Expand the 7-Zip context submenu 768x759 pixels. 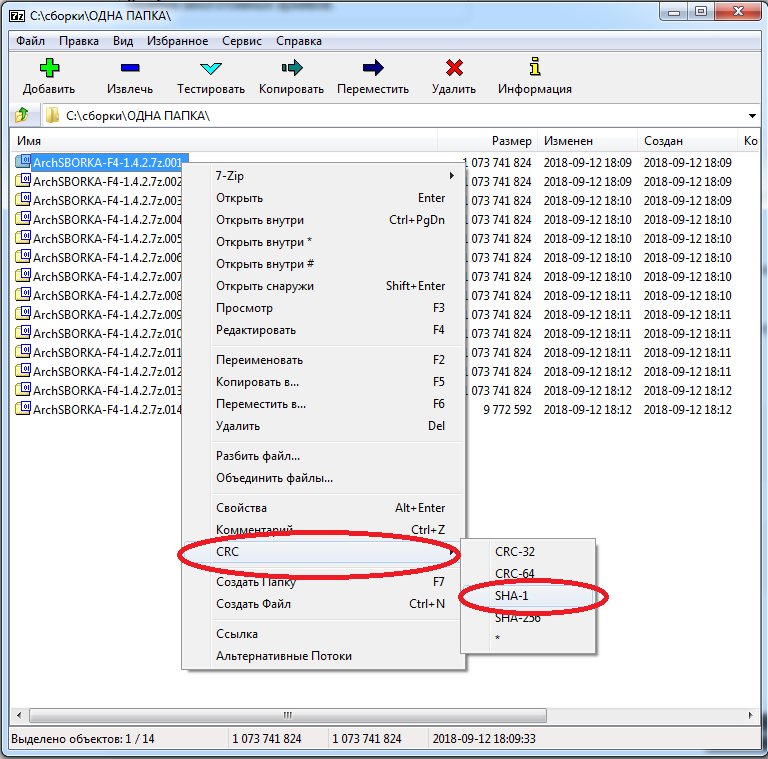(330, 176)
